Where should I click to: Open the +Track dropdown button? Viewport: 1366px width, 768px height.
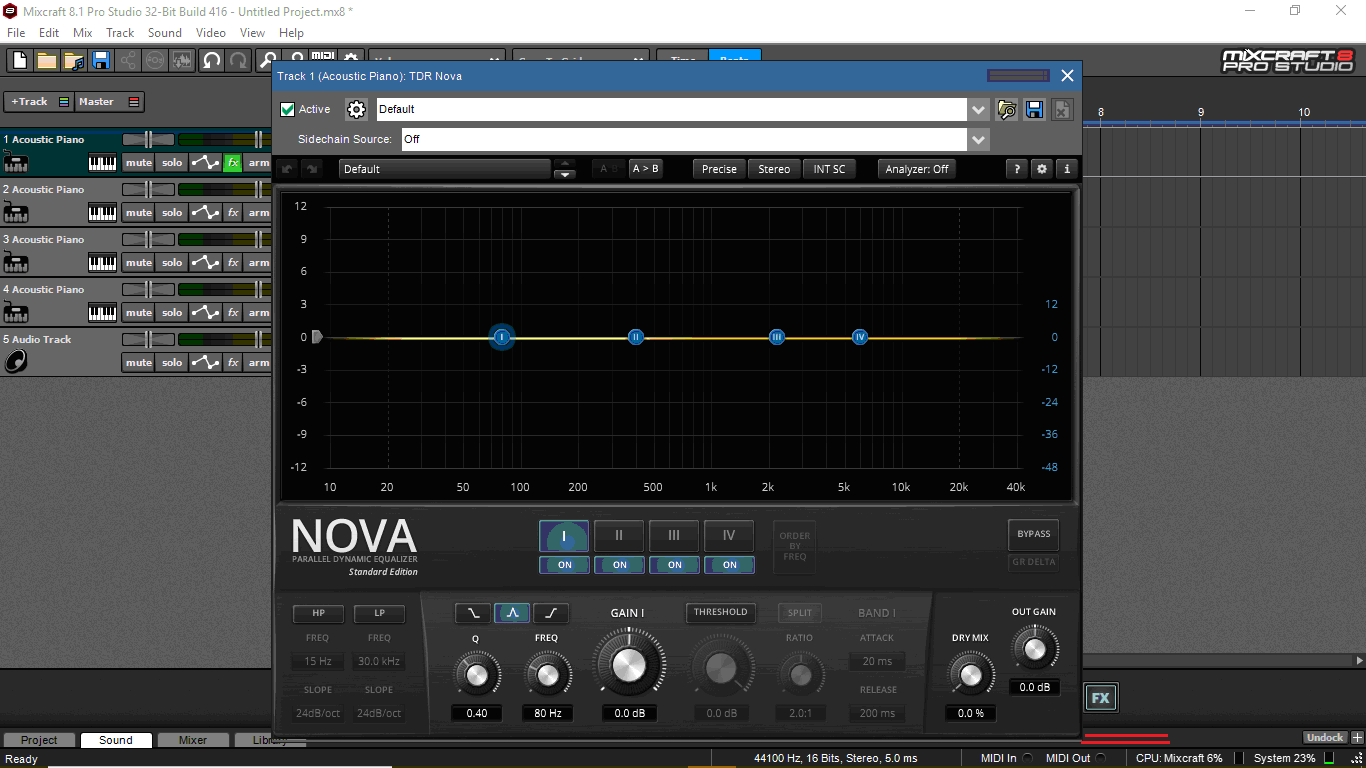point(39,102)
